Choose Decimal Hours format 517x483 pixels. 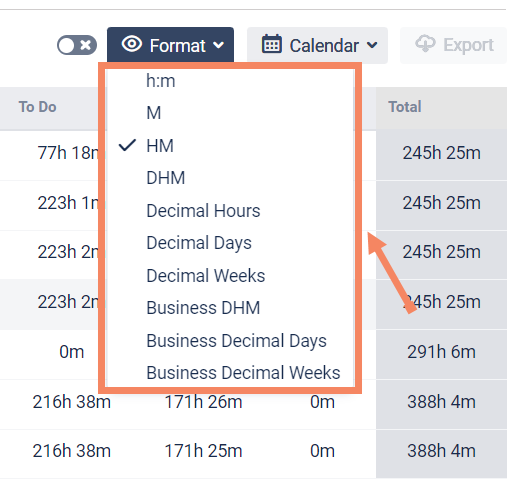pos(203,211)
